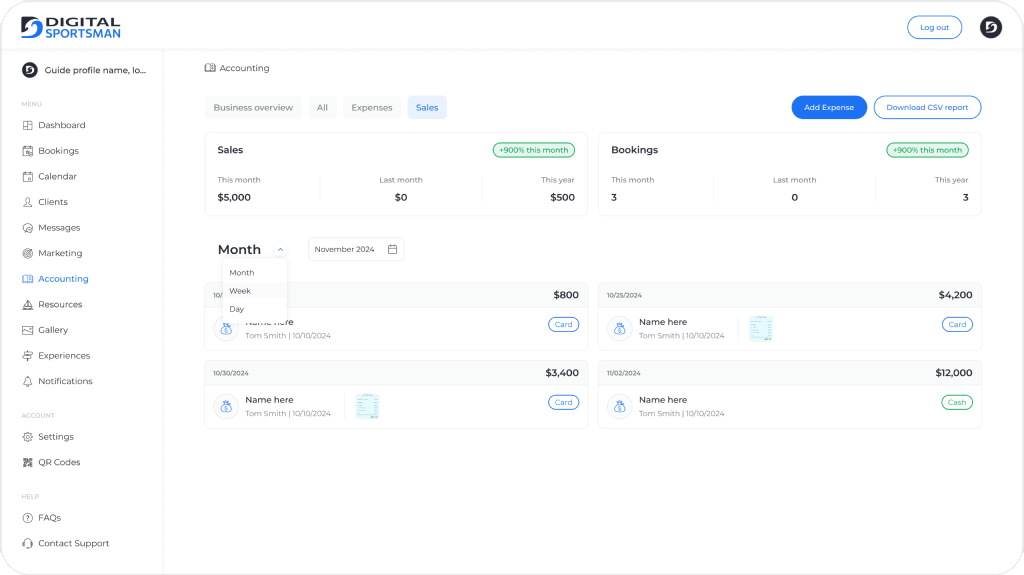This screenshot has height=575, width=1024.
Task: Open the profile avatar icon in top bar
Action: coord(991,27)
